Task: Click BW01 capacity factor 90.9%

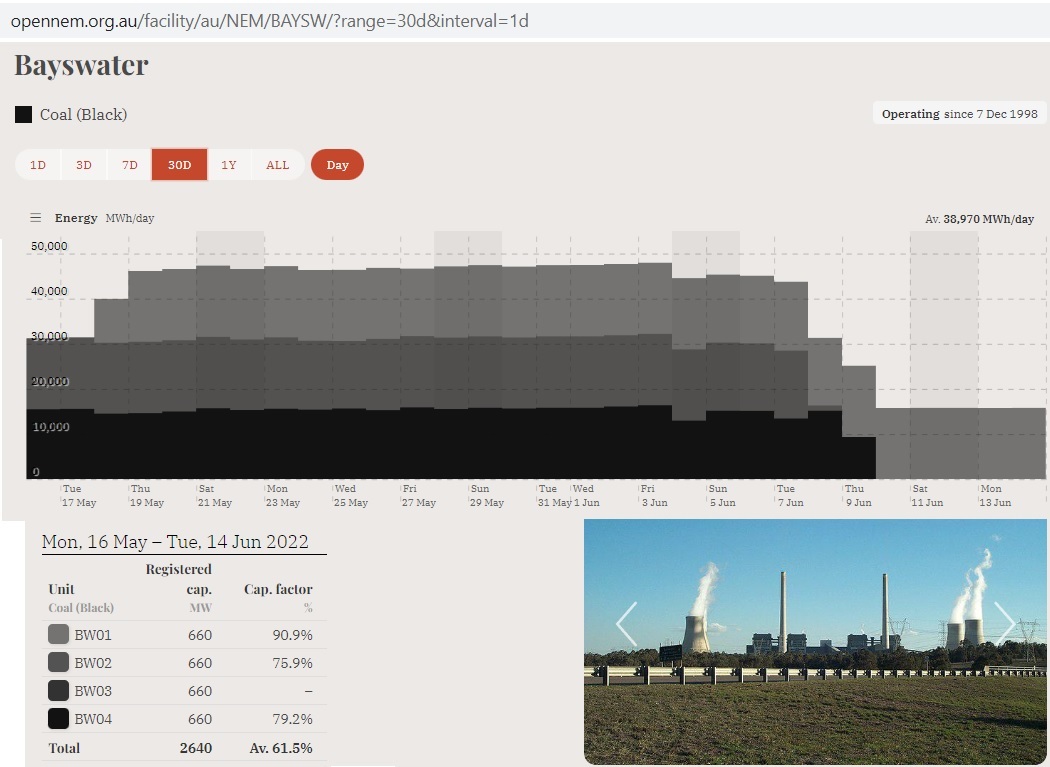Action: (x=293, y=634)
